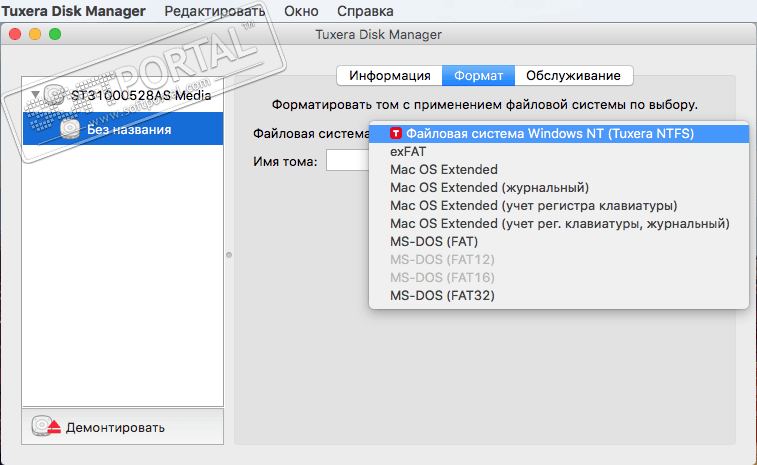Choose Файловая система Windows NT (Tuxera NTFS)
The image size is (757, 465).
tap(559, 133)
